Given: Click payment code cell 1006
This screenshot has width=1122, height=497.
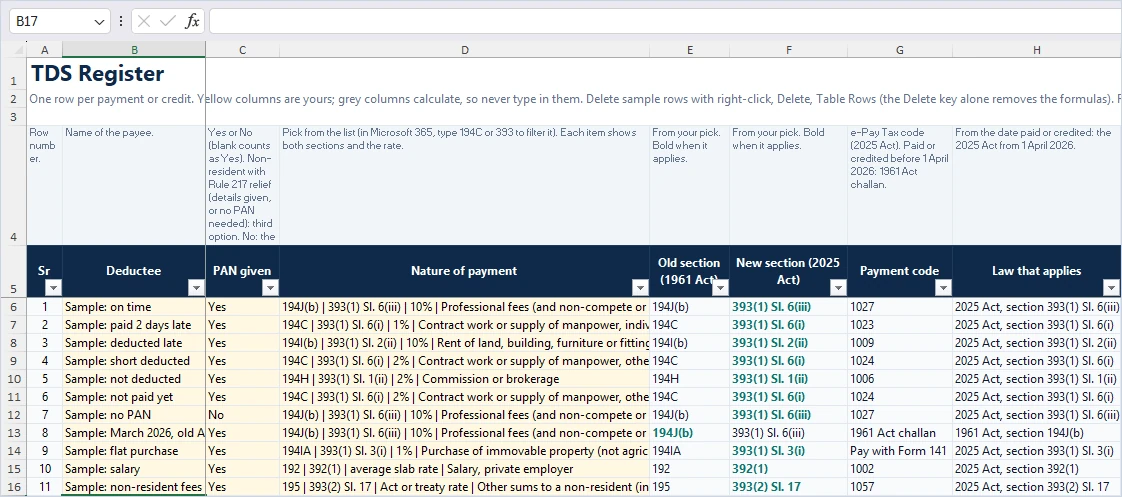Looking at the screenshot, I should coord(899,378).
